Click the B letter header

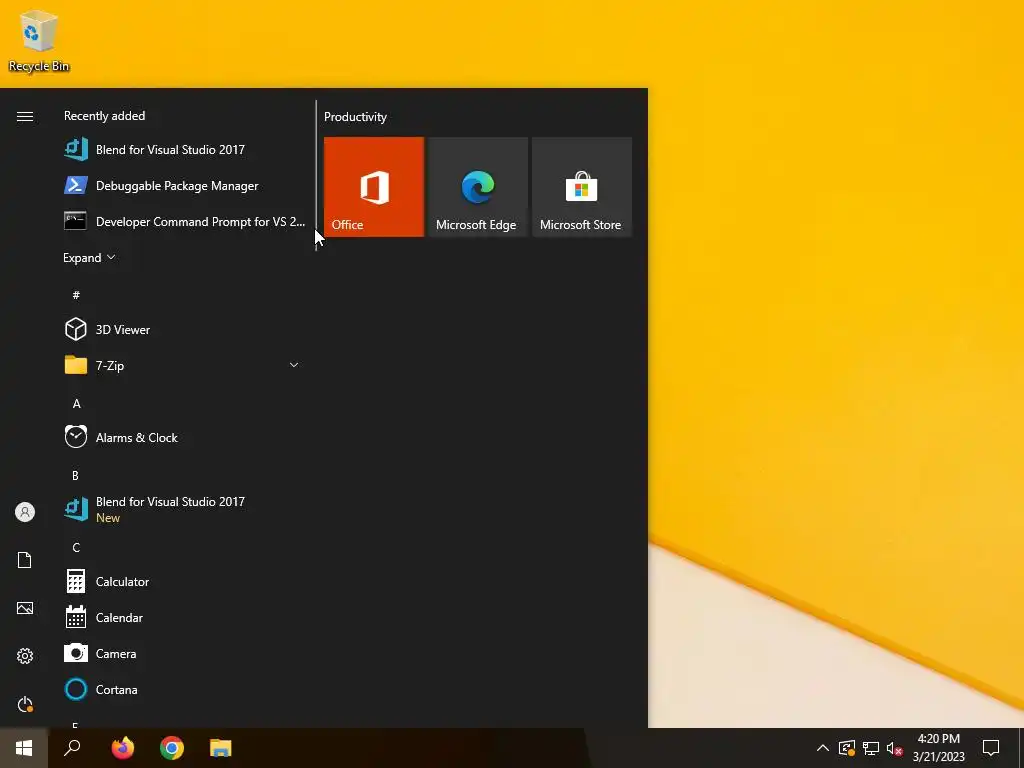click(76, 475)
